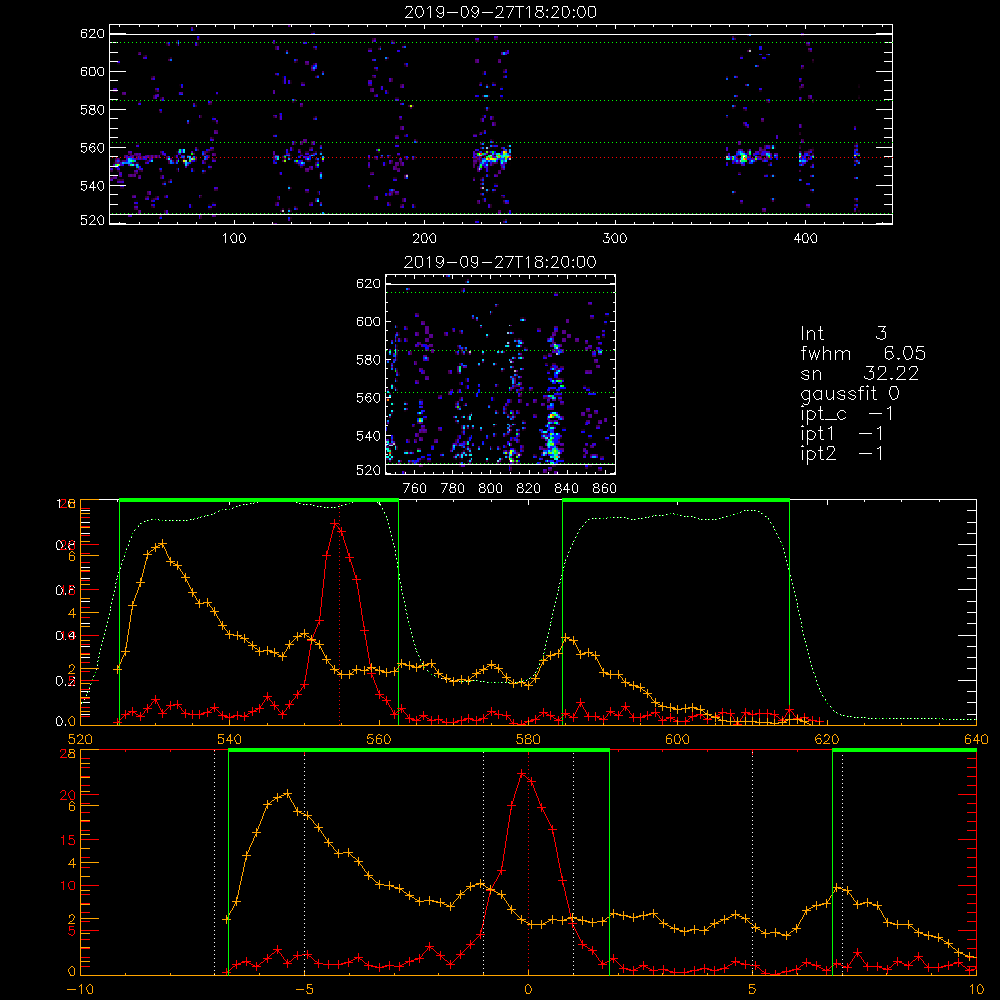Click x-axis label 100 on top spectrogram

pos(234,239)
